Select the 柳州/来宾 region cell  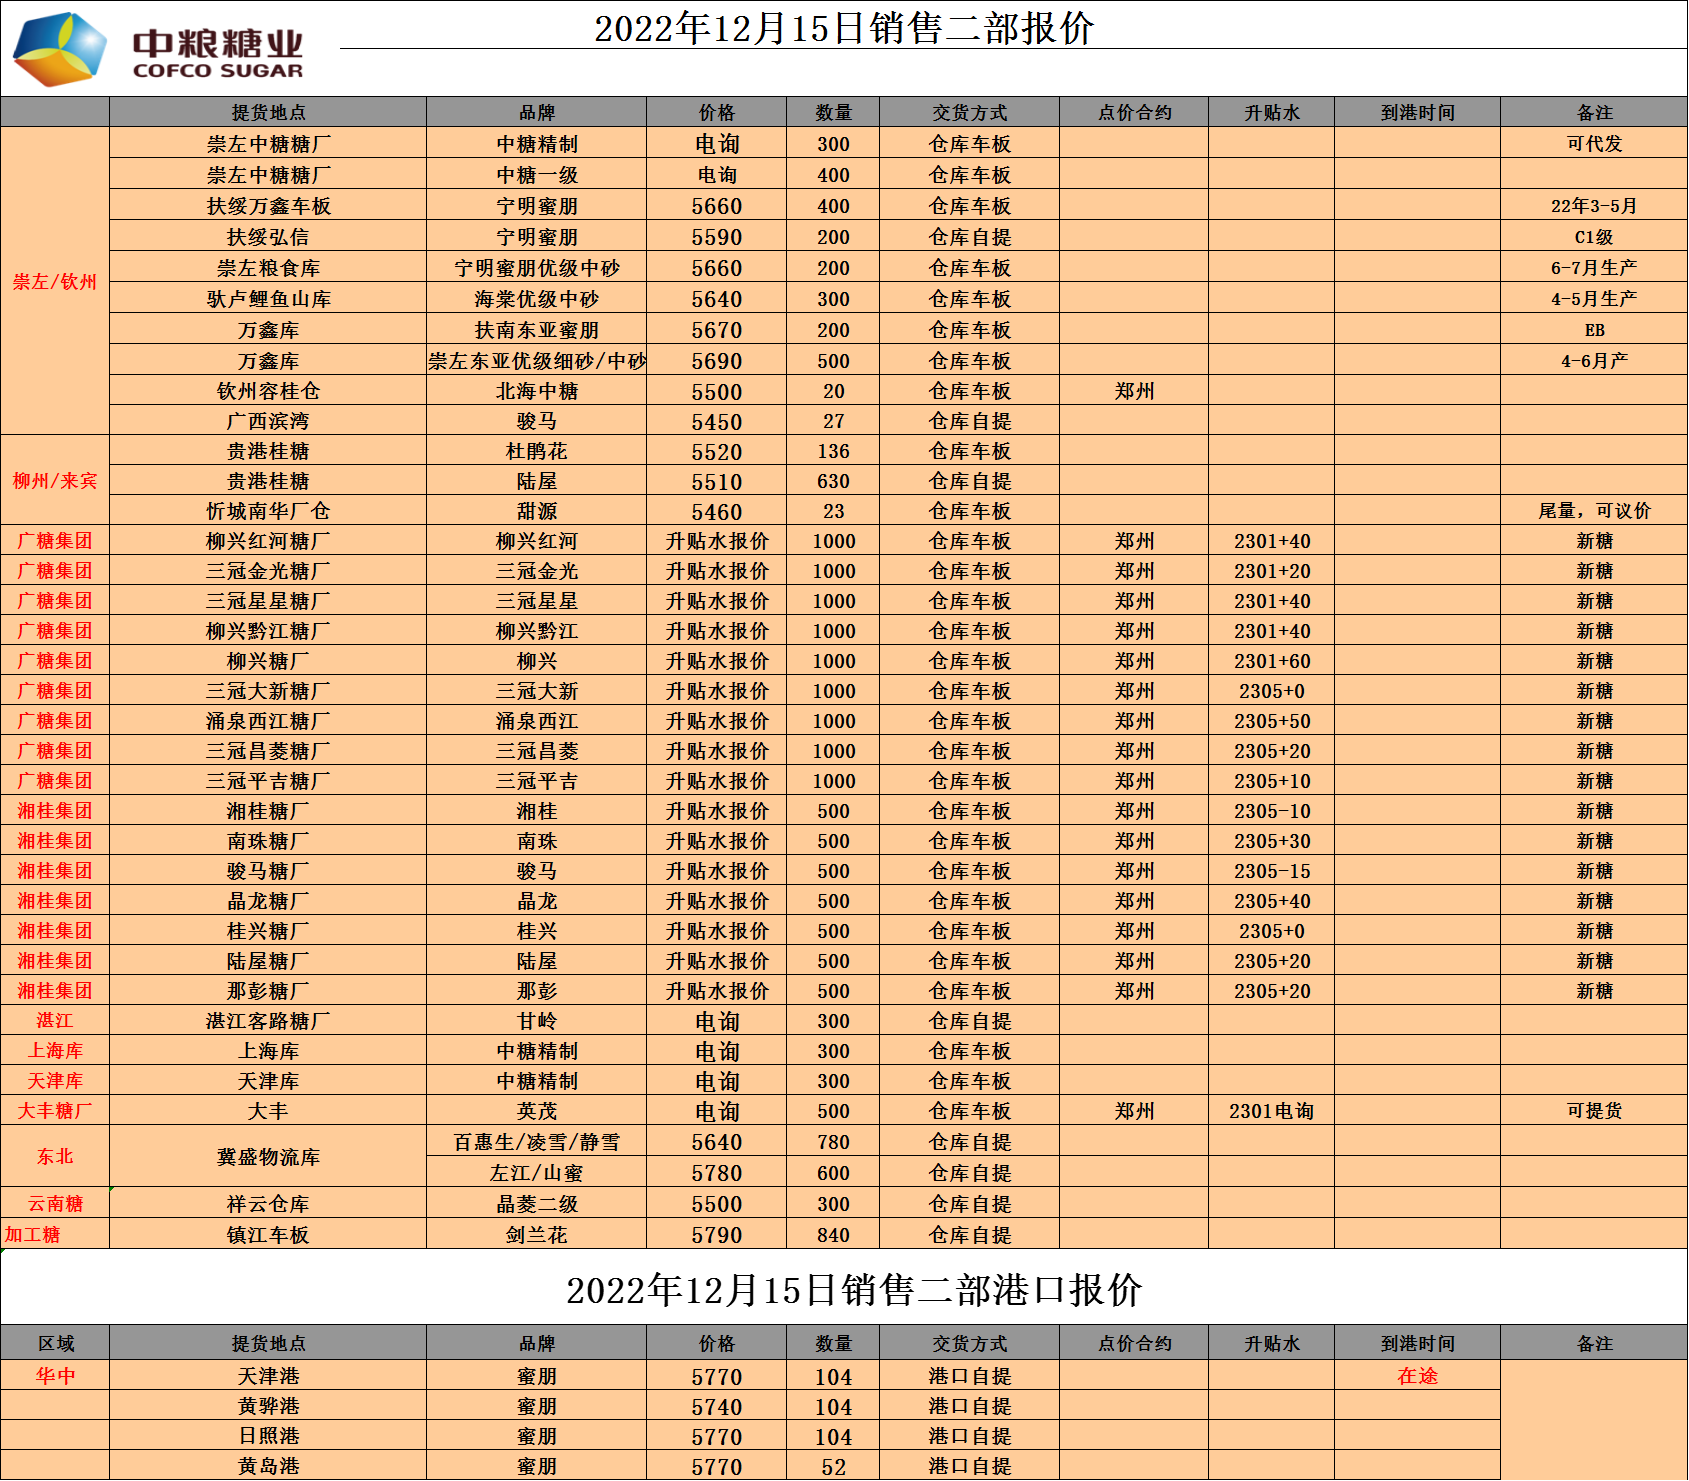point(55,481)
